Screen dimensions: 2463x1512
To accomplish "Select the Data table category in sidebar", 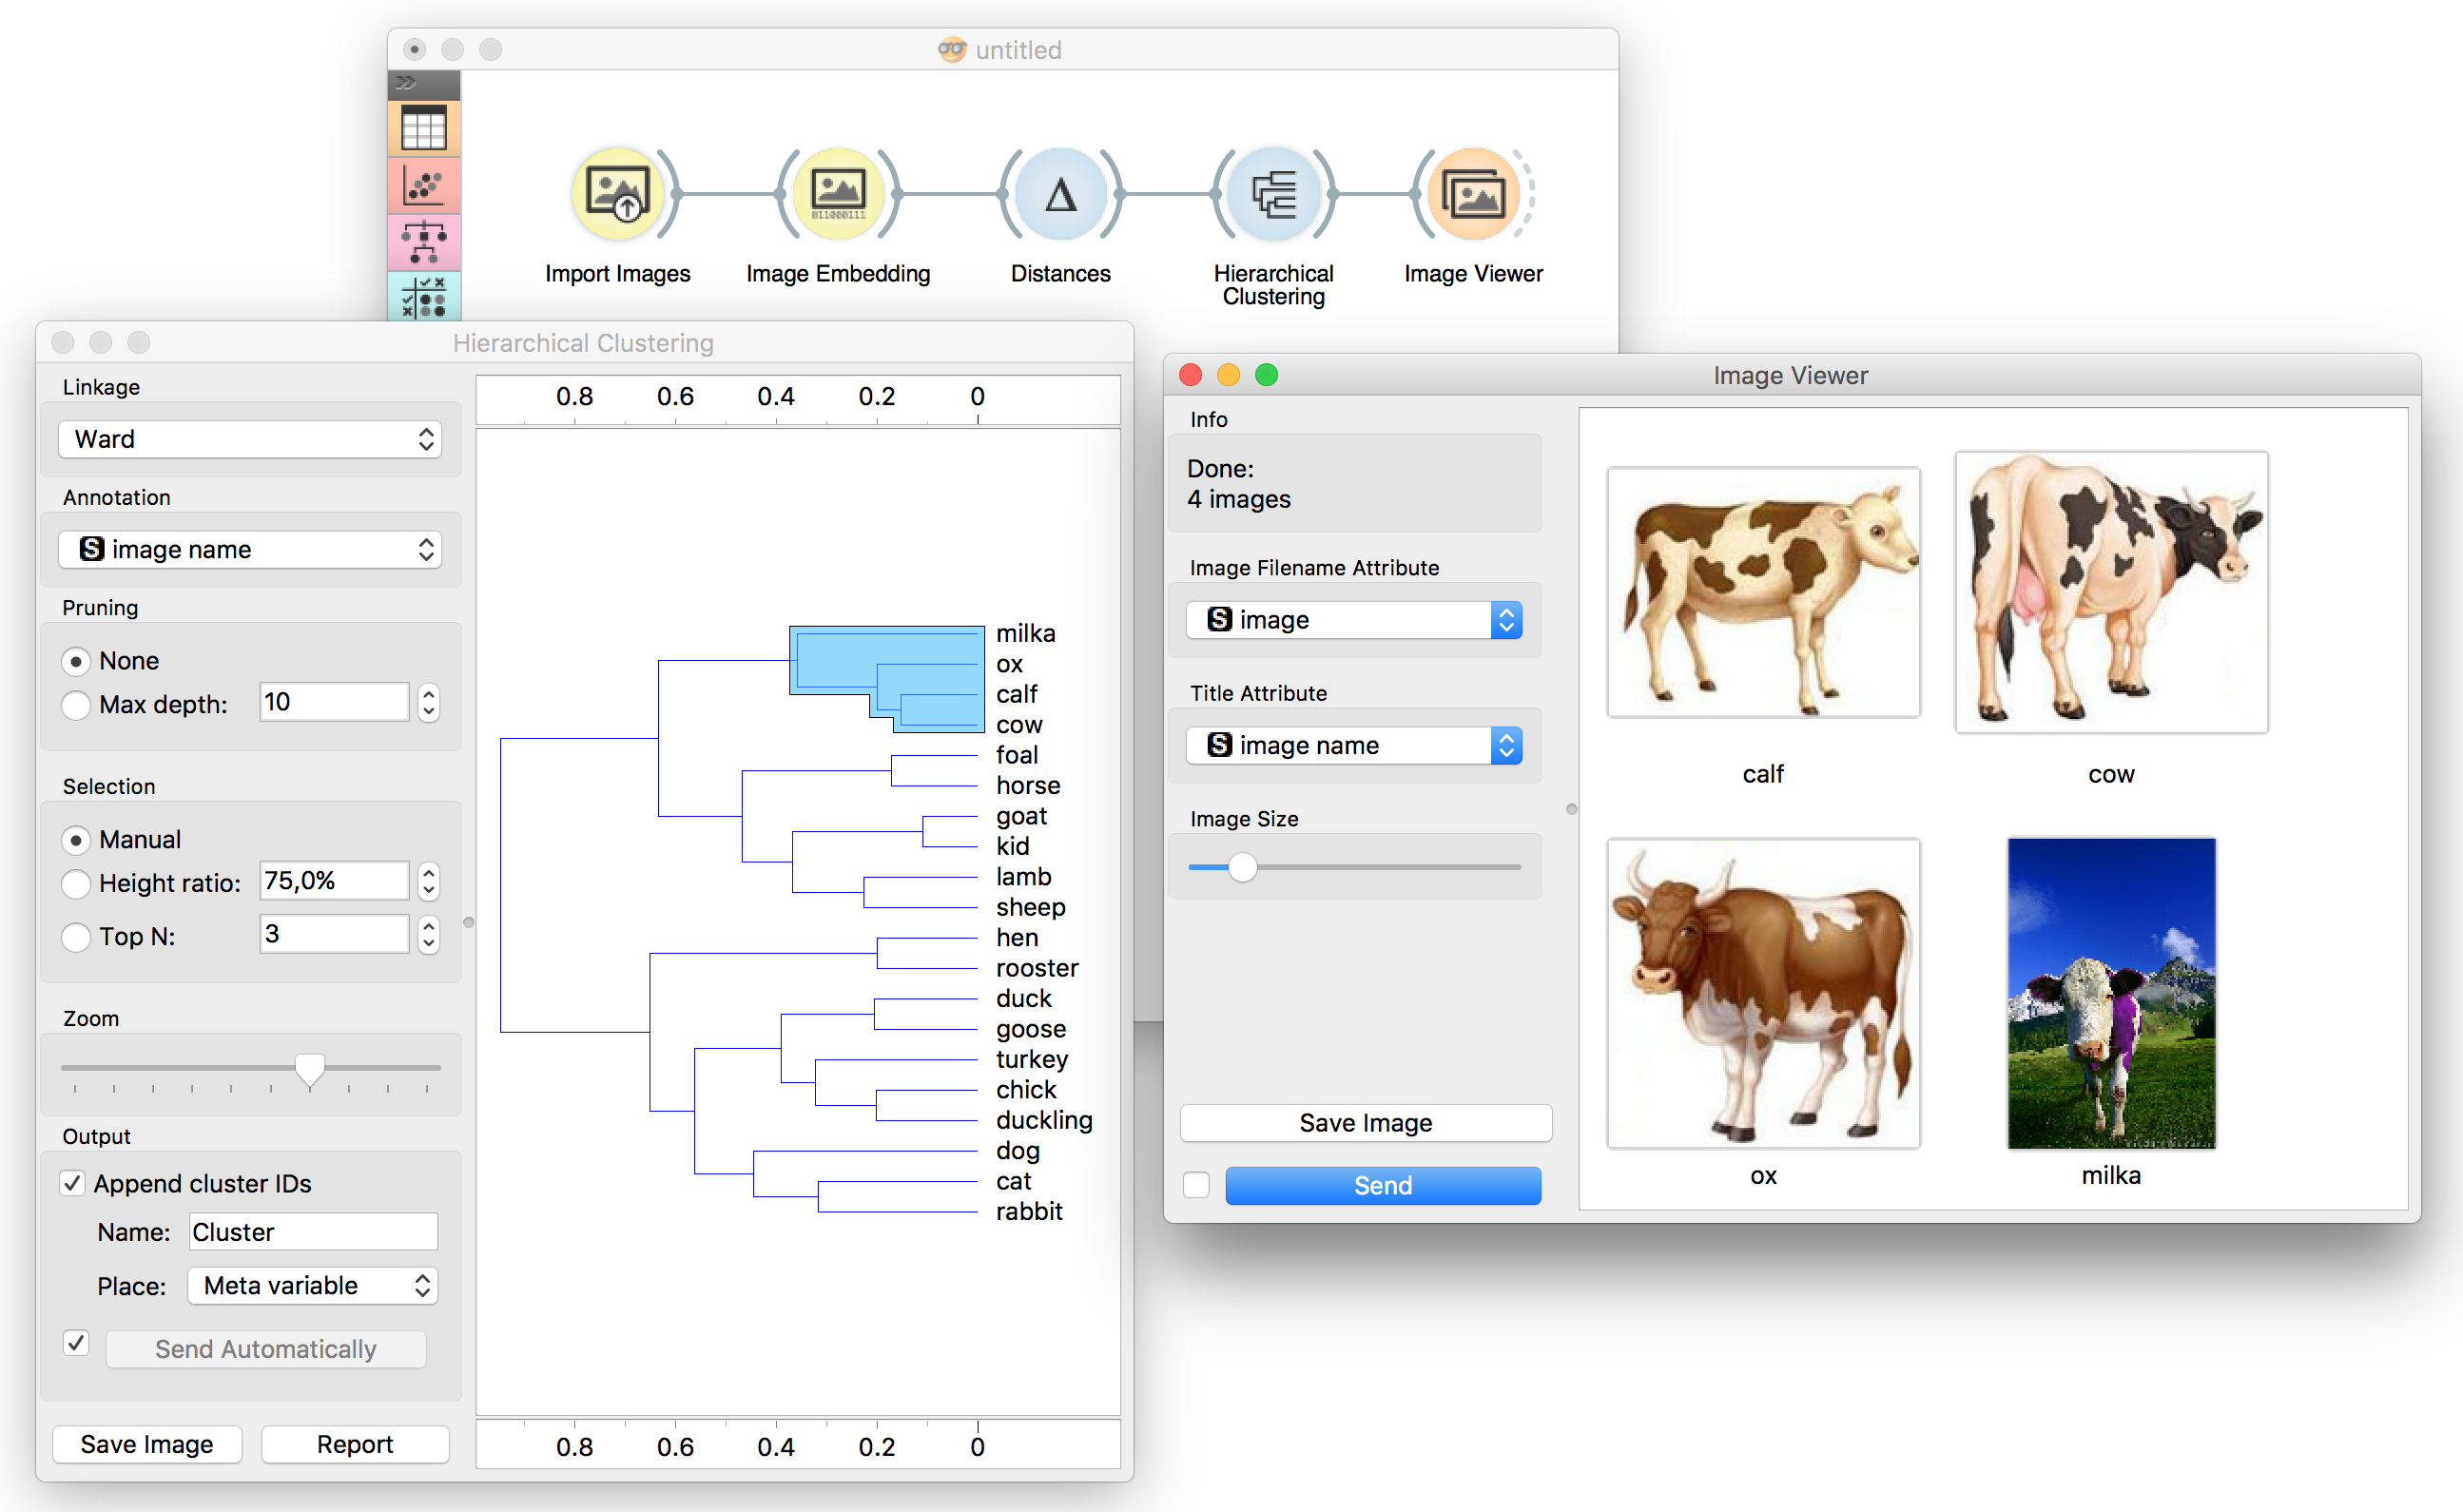I will (424, 129).
